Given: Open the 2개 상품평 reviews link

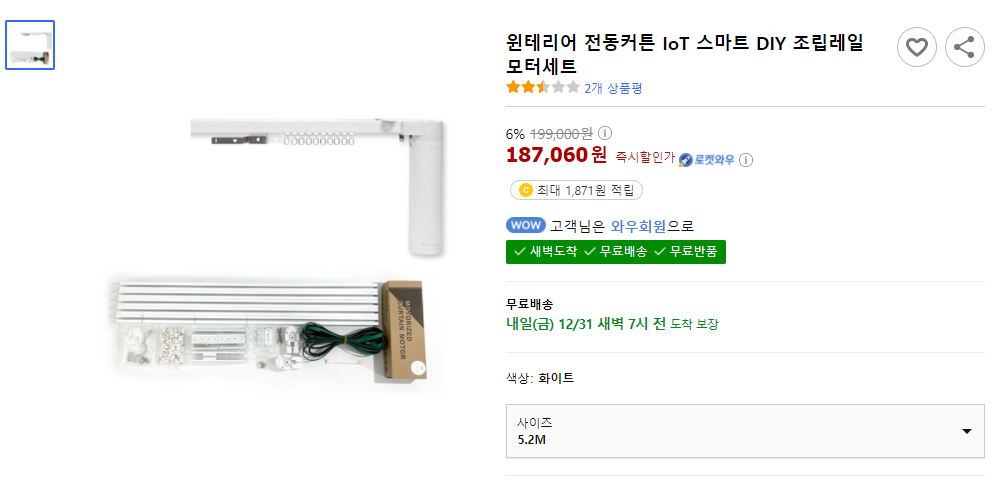Looking at the screenshot, I should click(613, 88).
